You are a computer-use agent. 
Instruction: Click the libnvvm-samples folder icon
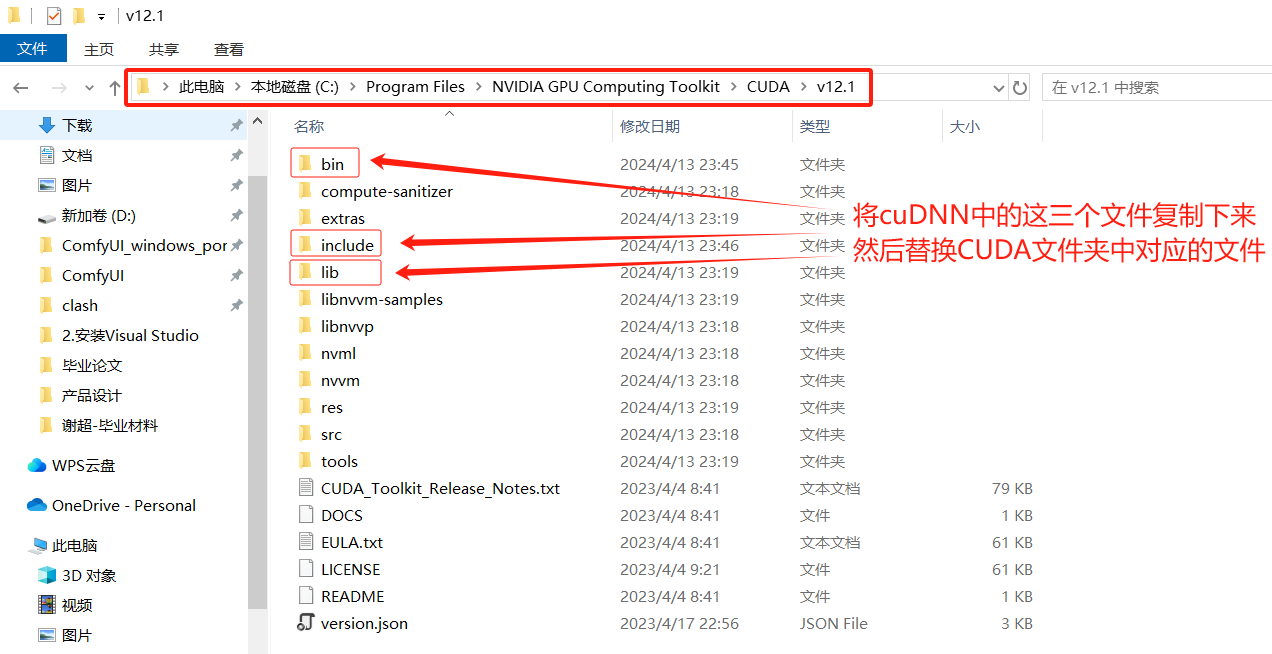[x=305, y=299]
